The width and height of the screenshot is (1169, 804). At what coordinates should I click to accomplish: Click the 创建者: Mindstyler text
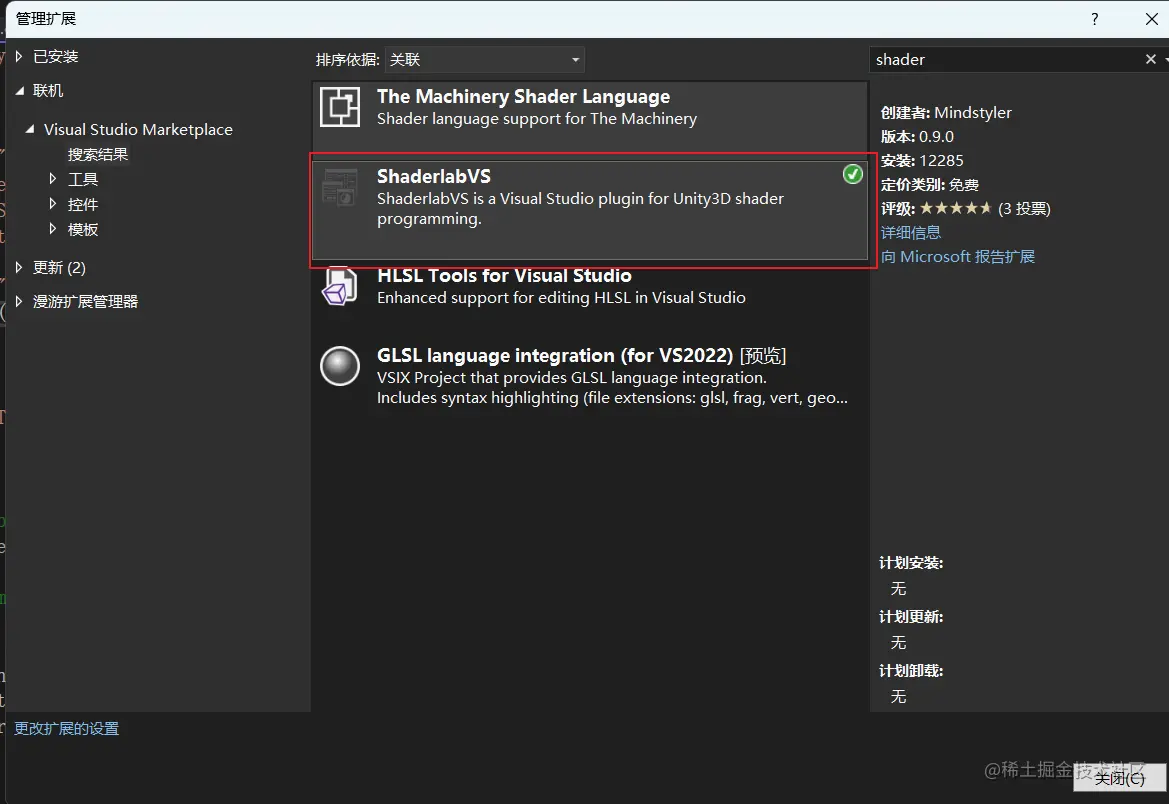click(x=946, y=113)
